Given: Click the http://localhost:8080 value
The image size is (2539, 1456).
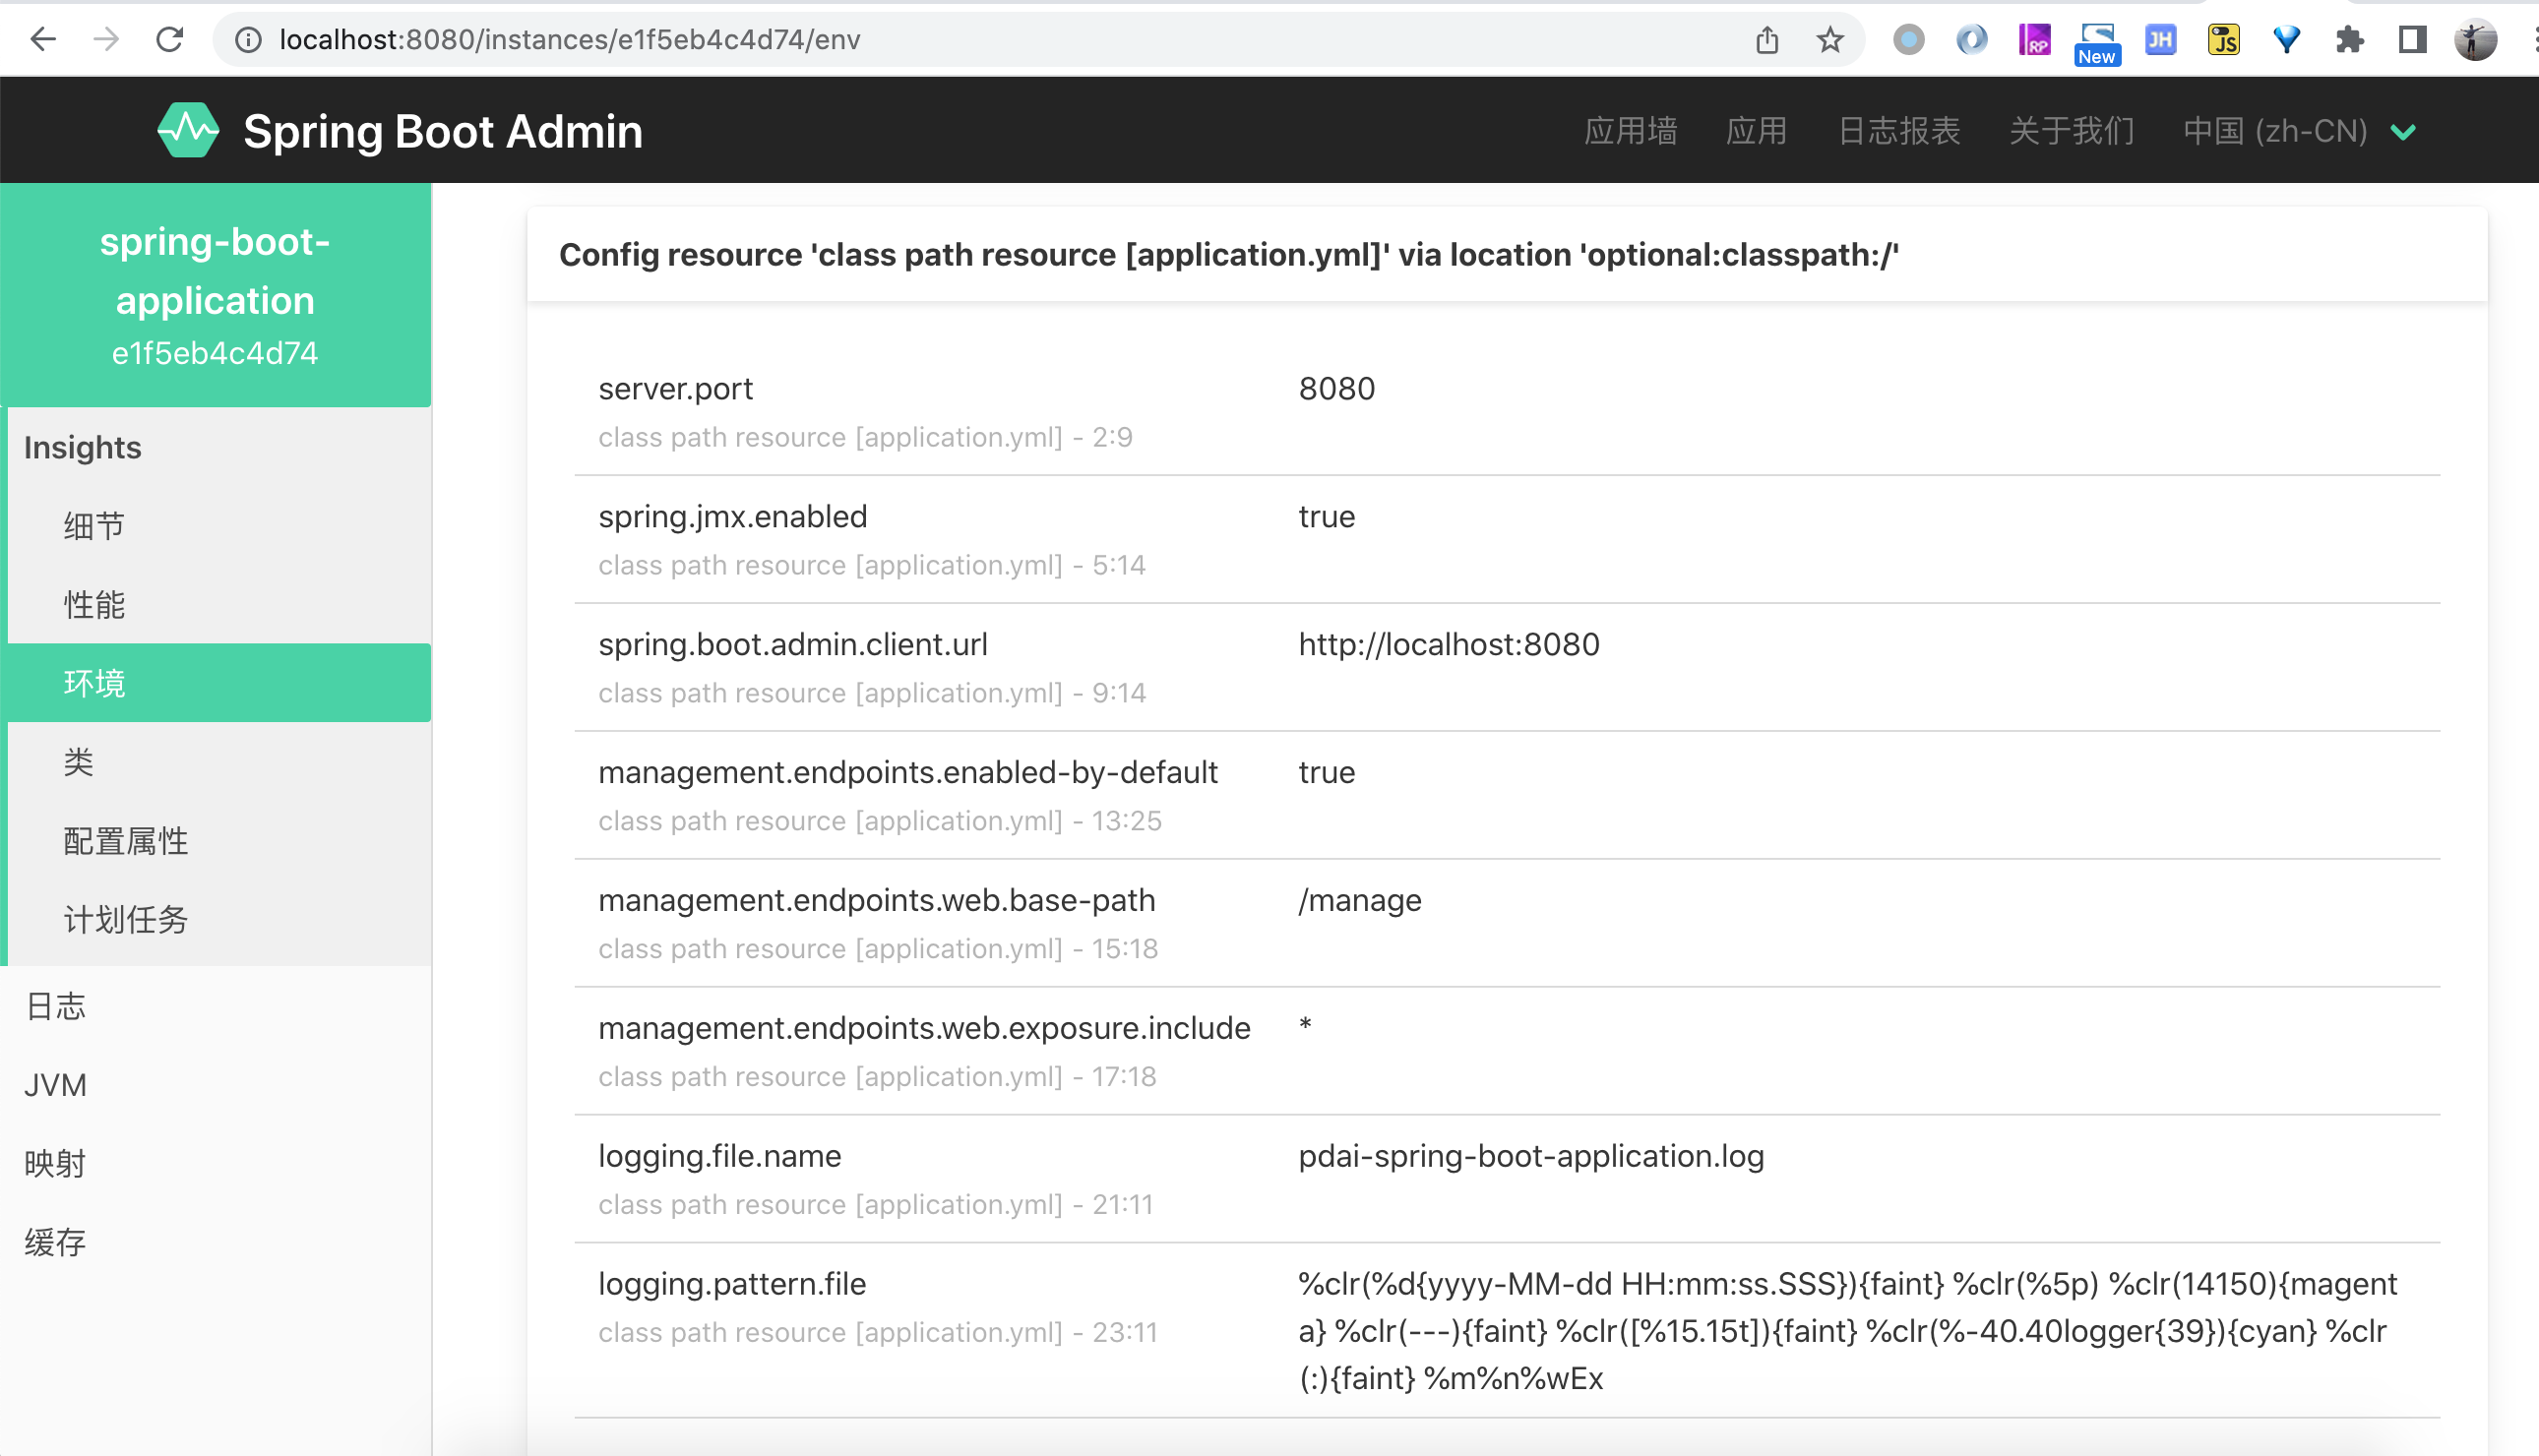Looking at the screenshot, I should [1449, 645].
